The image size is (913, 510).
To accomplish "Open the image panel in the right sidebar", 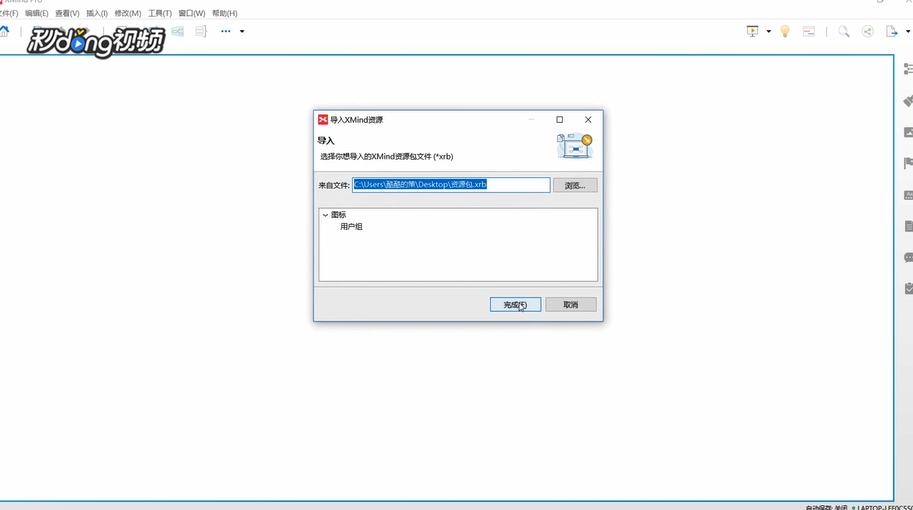I will pyautogui.click(x=908, y=132).
